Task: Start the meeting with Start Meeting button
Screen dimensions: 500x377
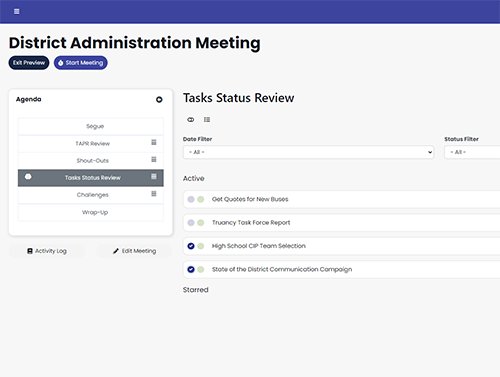Action: 81,63
